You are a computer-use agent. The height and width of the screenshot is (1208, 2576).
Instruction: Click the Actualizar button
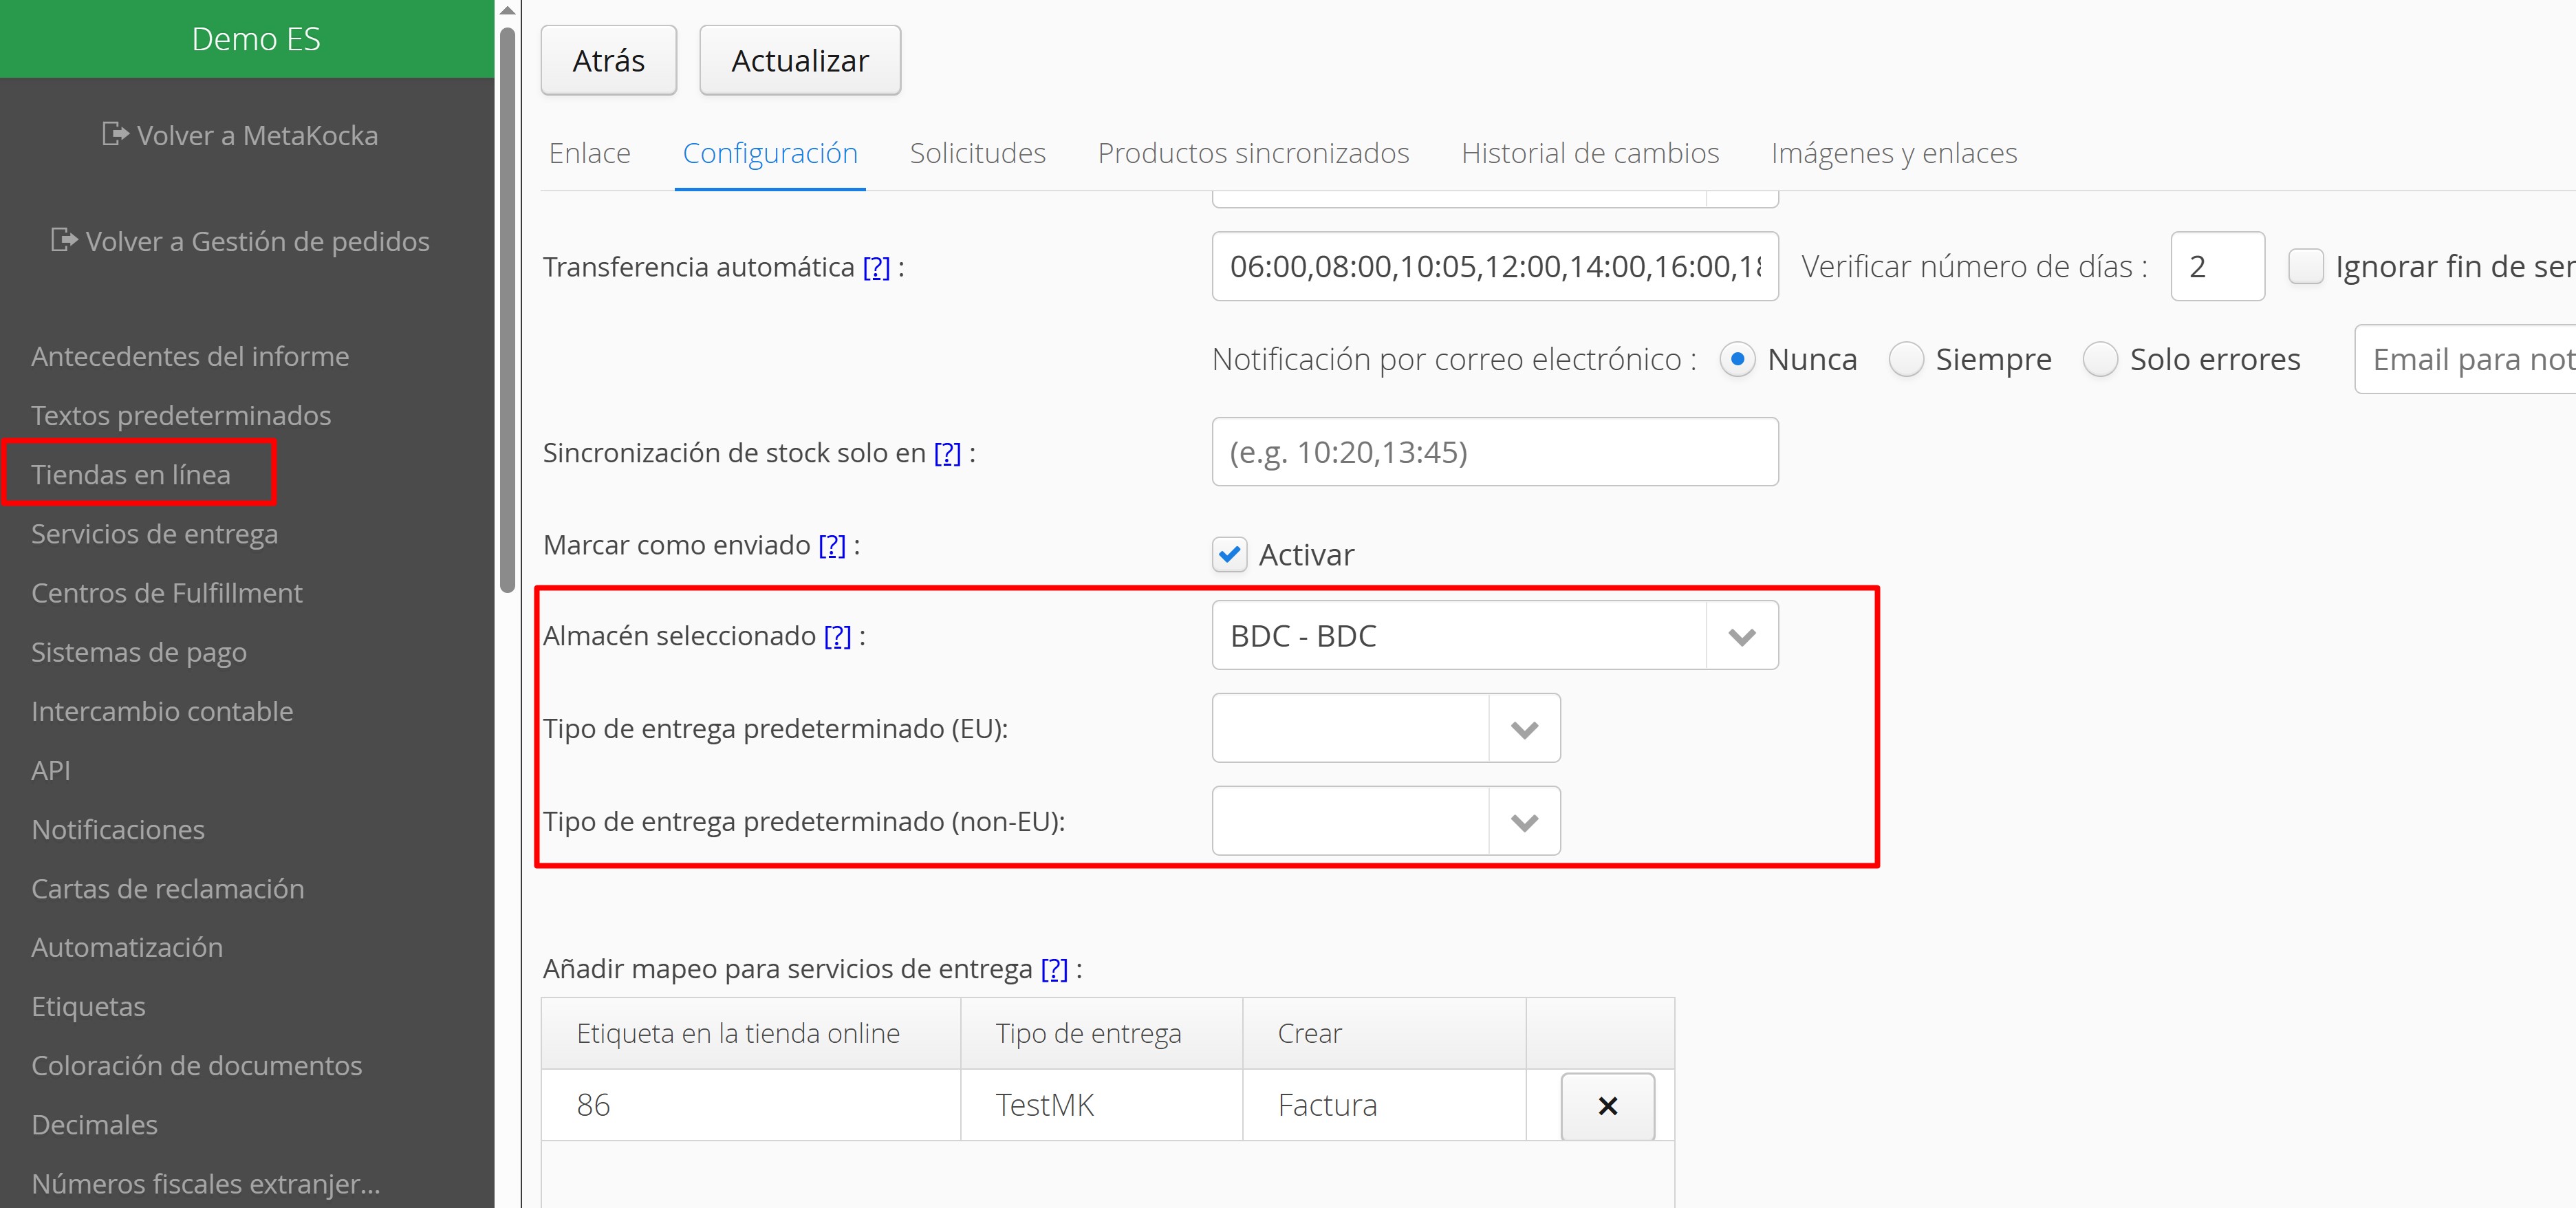(x=800, y=60)
